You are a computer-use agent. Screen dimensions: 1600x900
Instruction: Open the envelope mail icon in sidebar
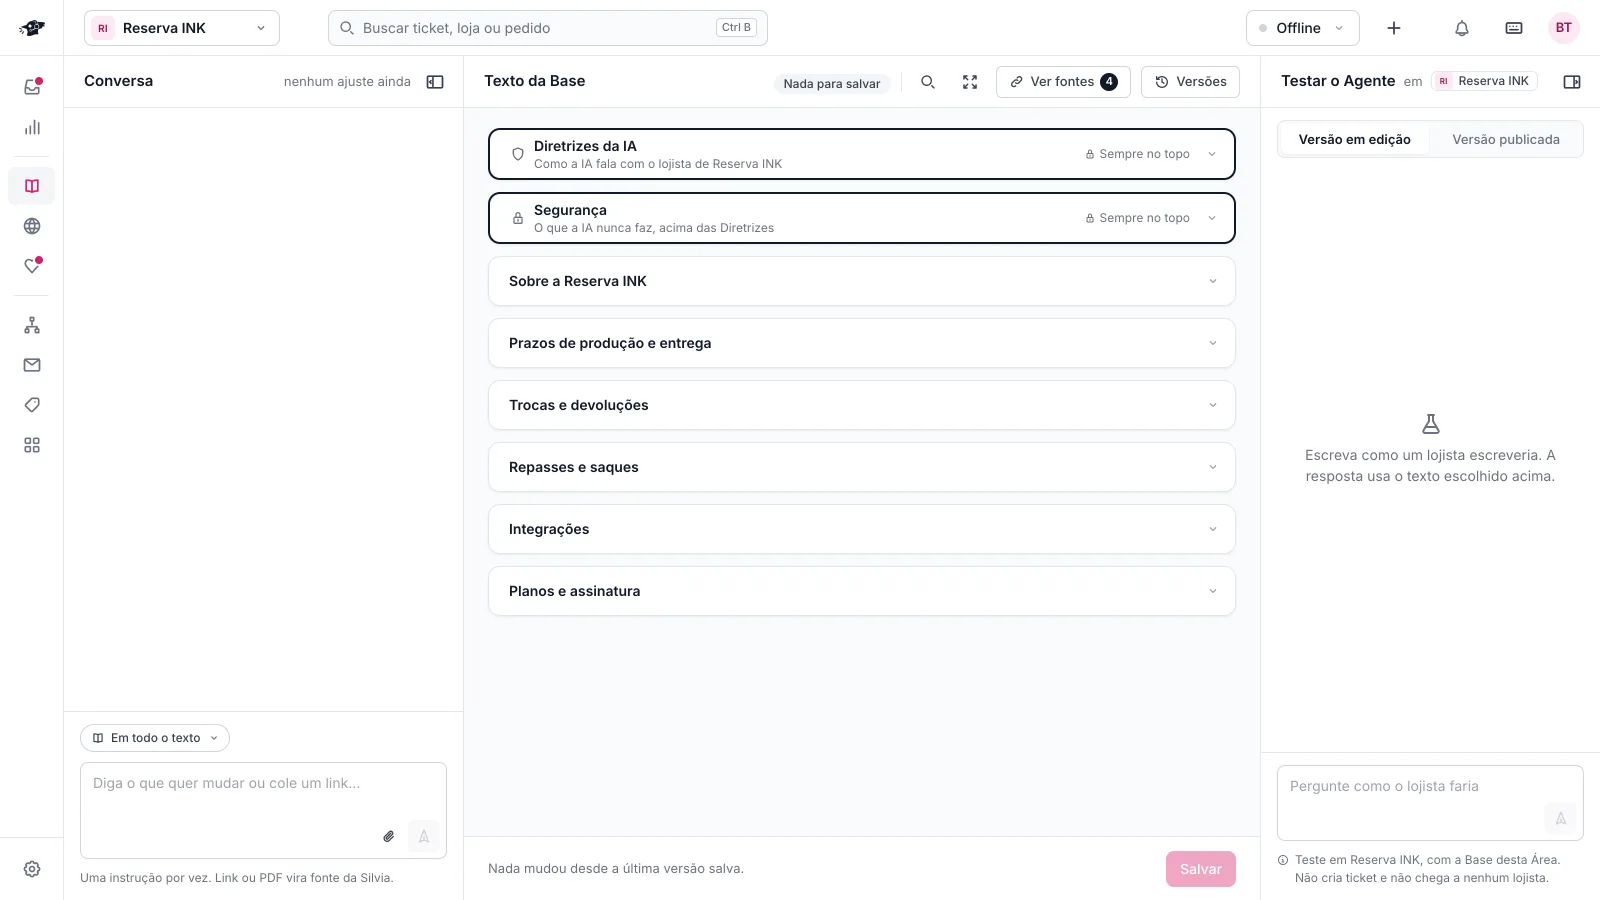32,365
